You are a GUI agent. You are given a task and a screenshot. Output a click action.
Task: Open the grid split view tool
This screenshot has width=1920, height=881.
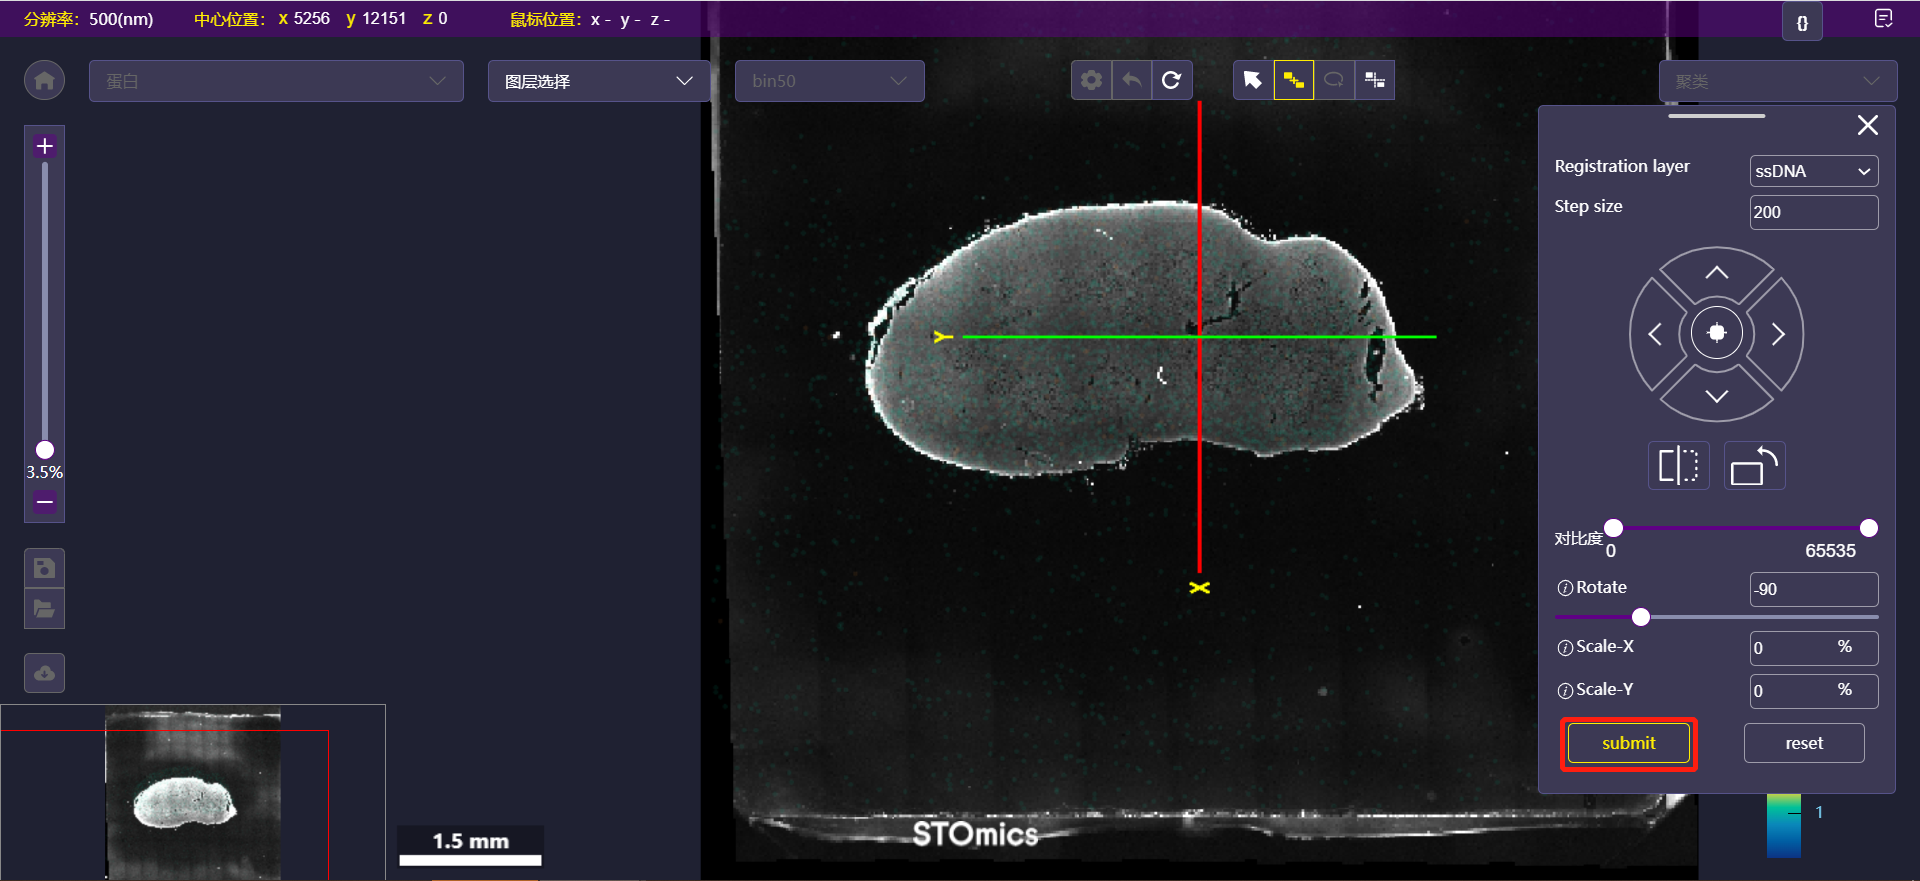[x=1375, y=80]
